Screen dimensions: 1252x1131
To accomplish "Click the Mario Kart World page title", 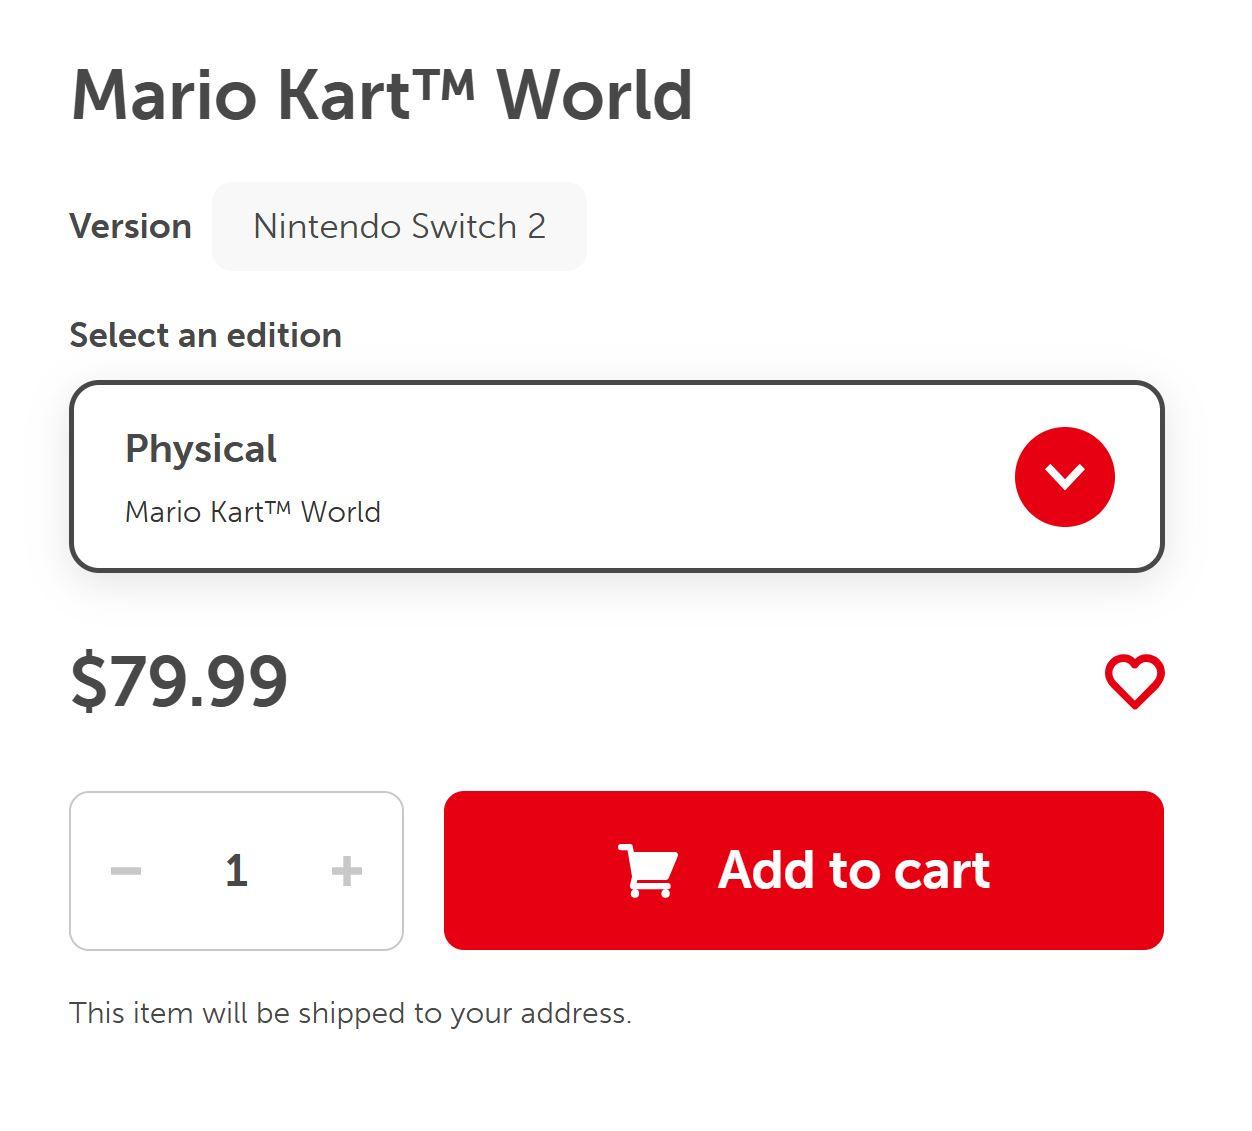I will 382,95.
